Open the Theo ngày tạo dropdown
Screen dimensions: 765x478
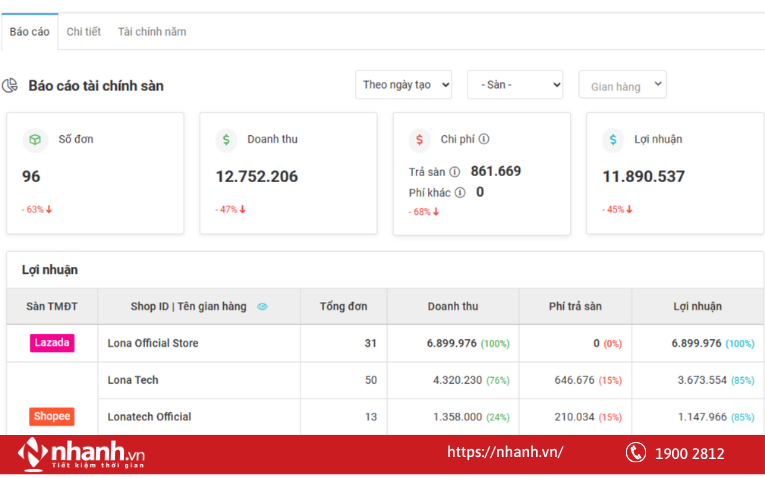[x=403, y=85]
